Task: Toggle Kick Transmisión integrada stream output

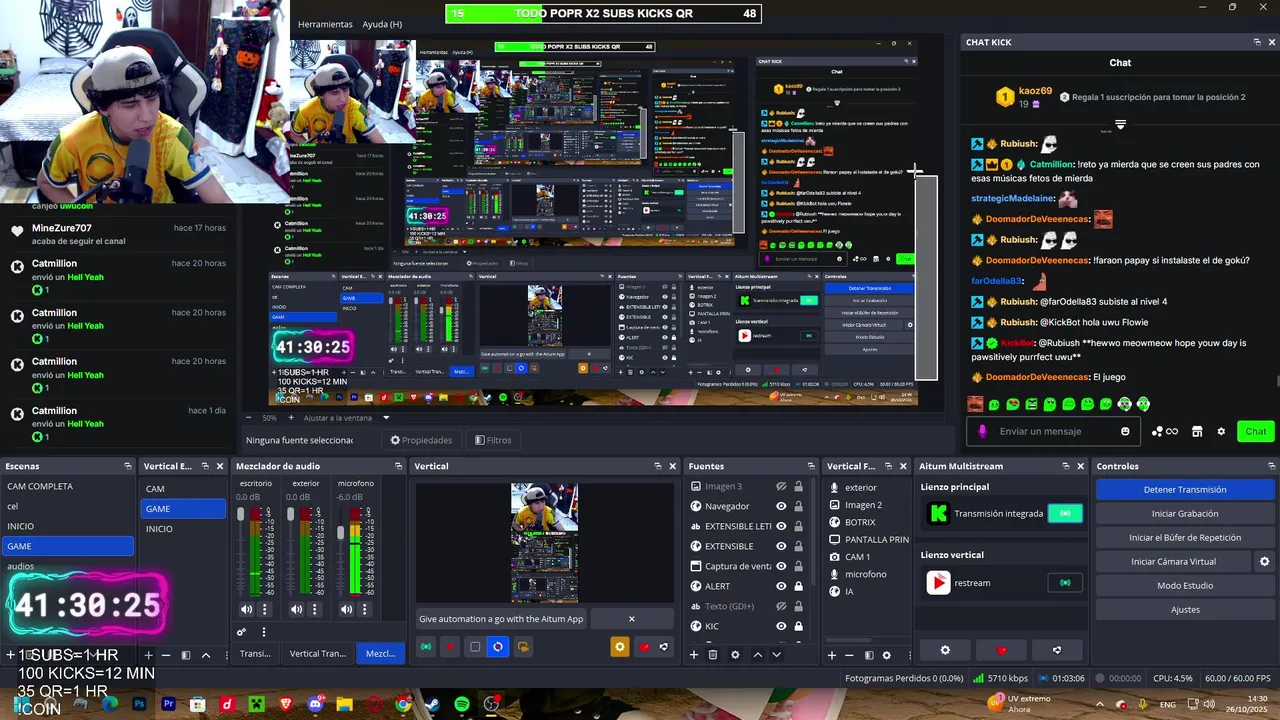Action: 1065,513
